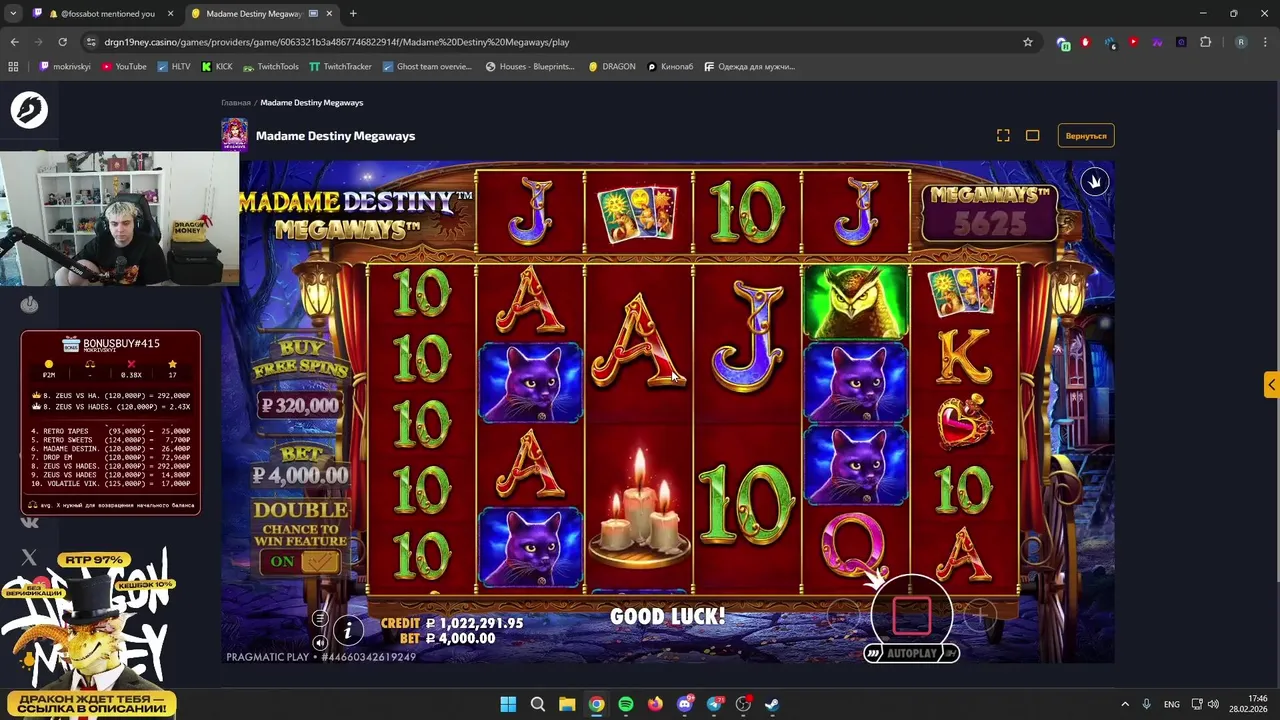Open the tab search dropdown arrow
This screenshot has height=720, width=1280.
[13, 14]
